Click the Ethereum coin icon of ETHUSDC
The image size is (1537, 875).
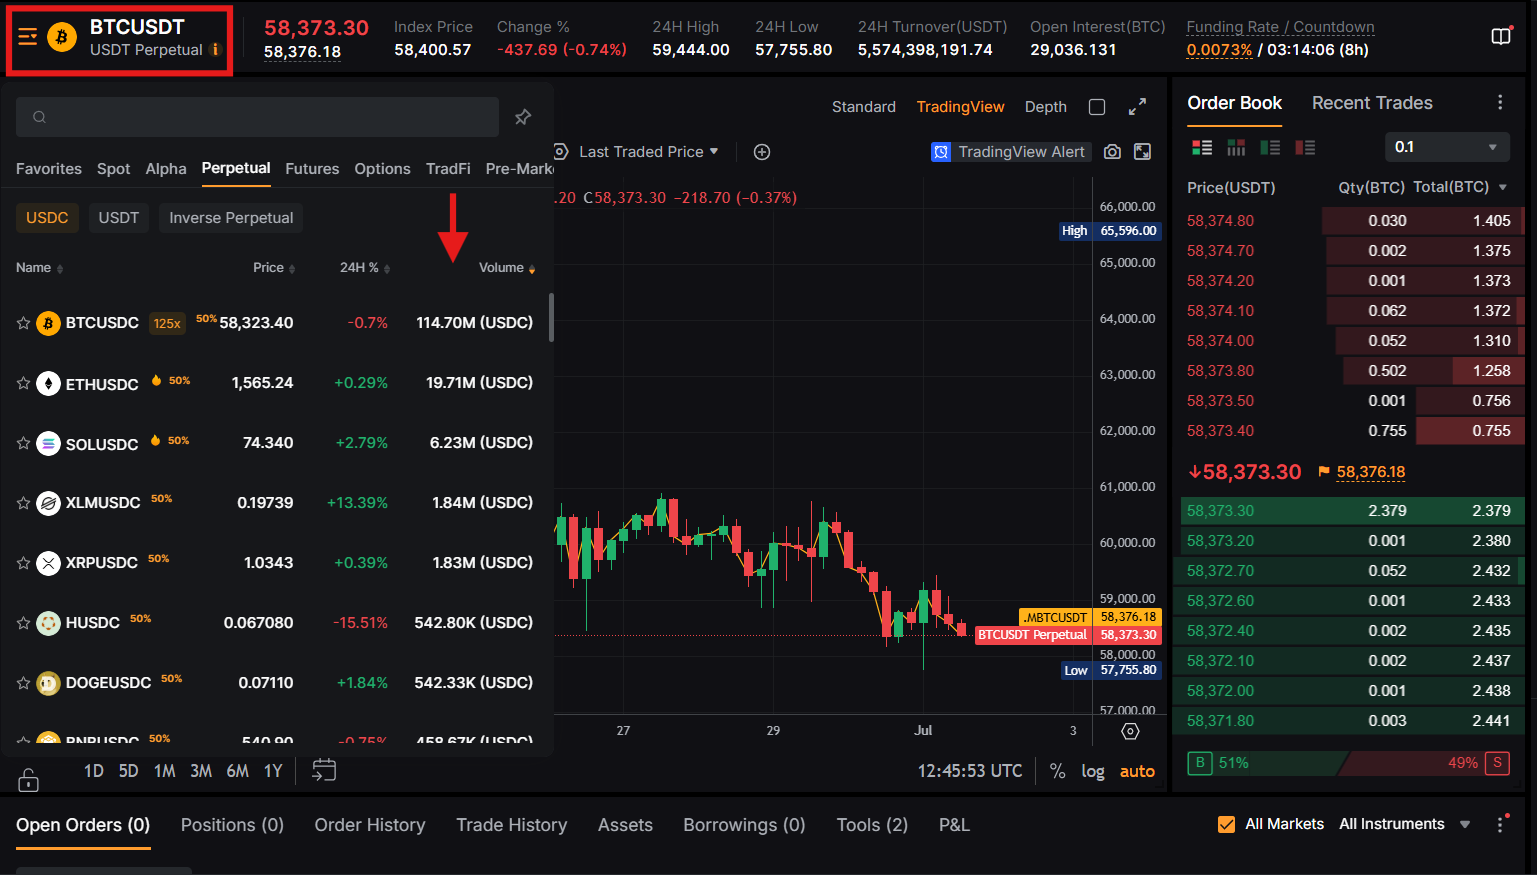coord(48,383)
